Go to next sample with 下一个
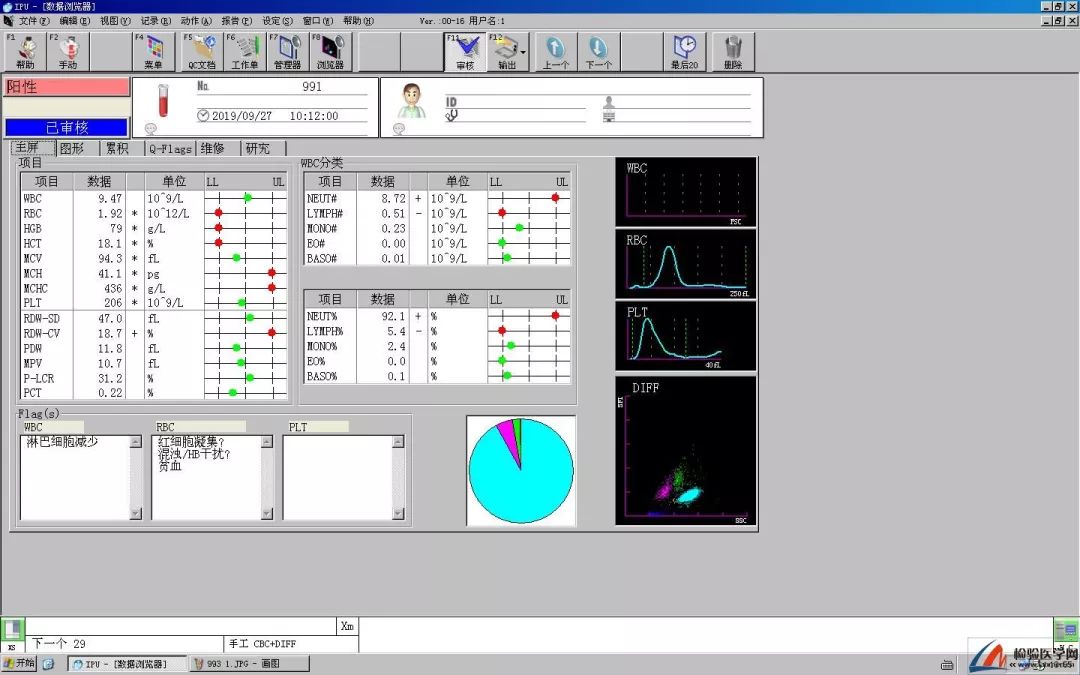1080x675 pixels. click(x=599, y=52)
